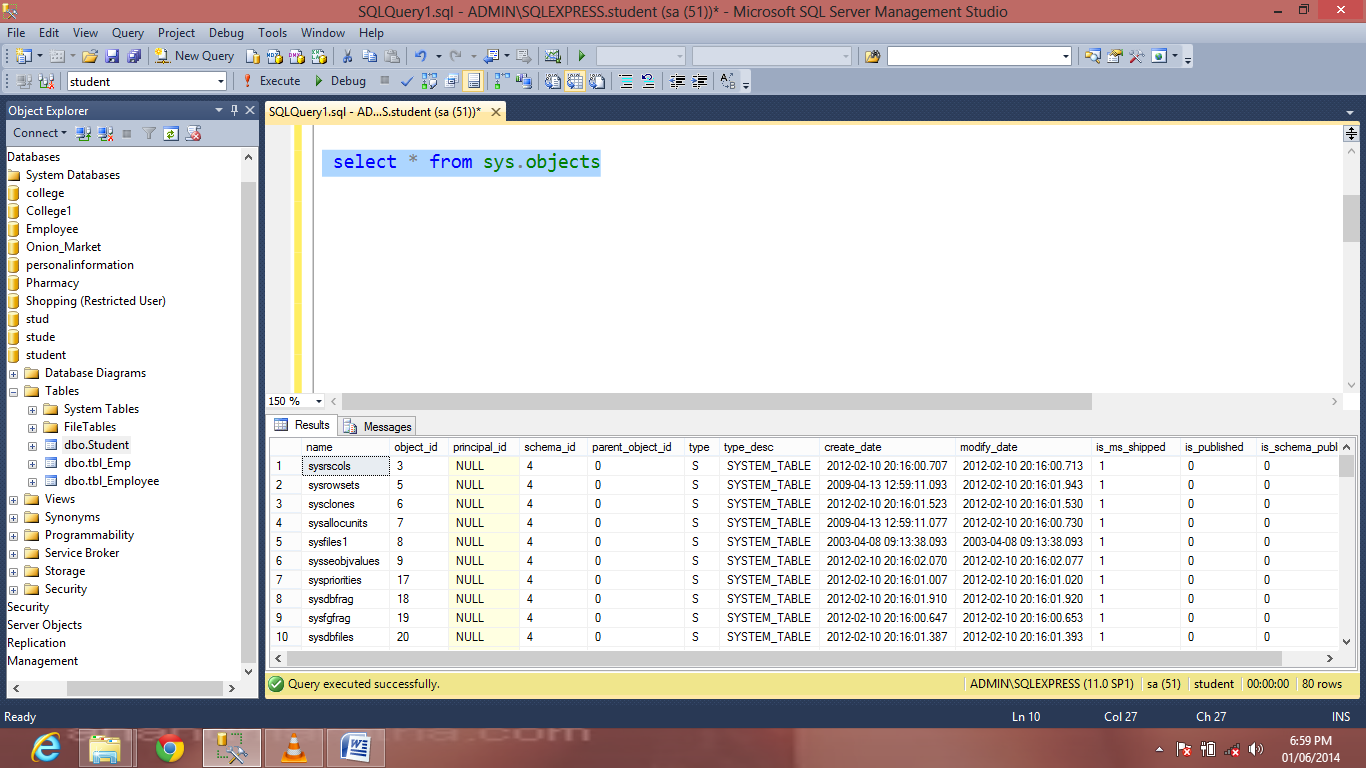Connect Object Explorer with the connect icon
The width and height of the screenshot is (1366, 768).
pos(84,133)
